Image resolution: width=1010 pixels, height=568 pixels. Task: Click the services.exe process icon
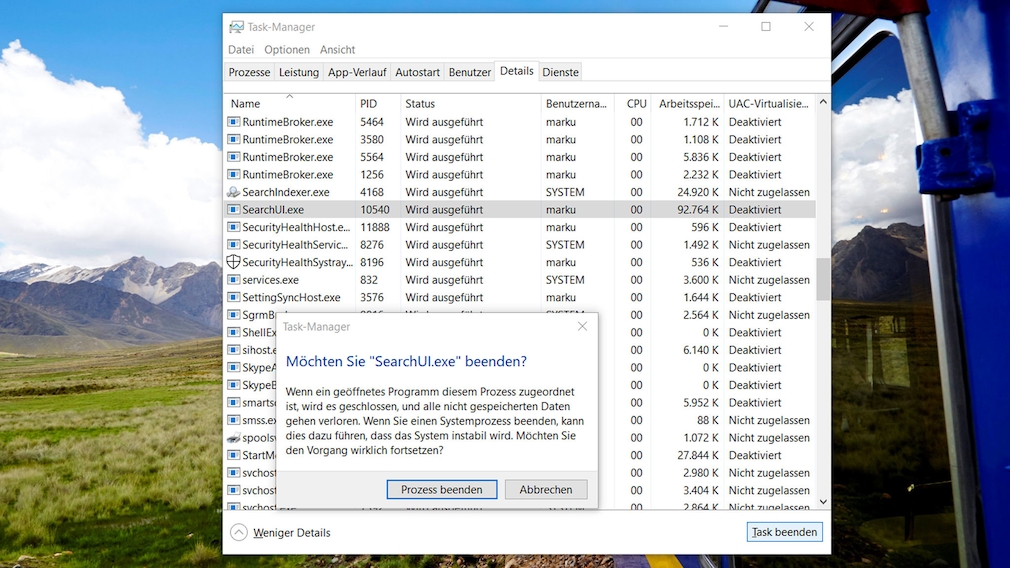pyautogui.click(x=233, y=280)
